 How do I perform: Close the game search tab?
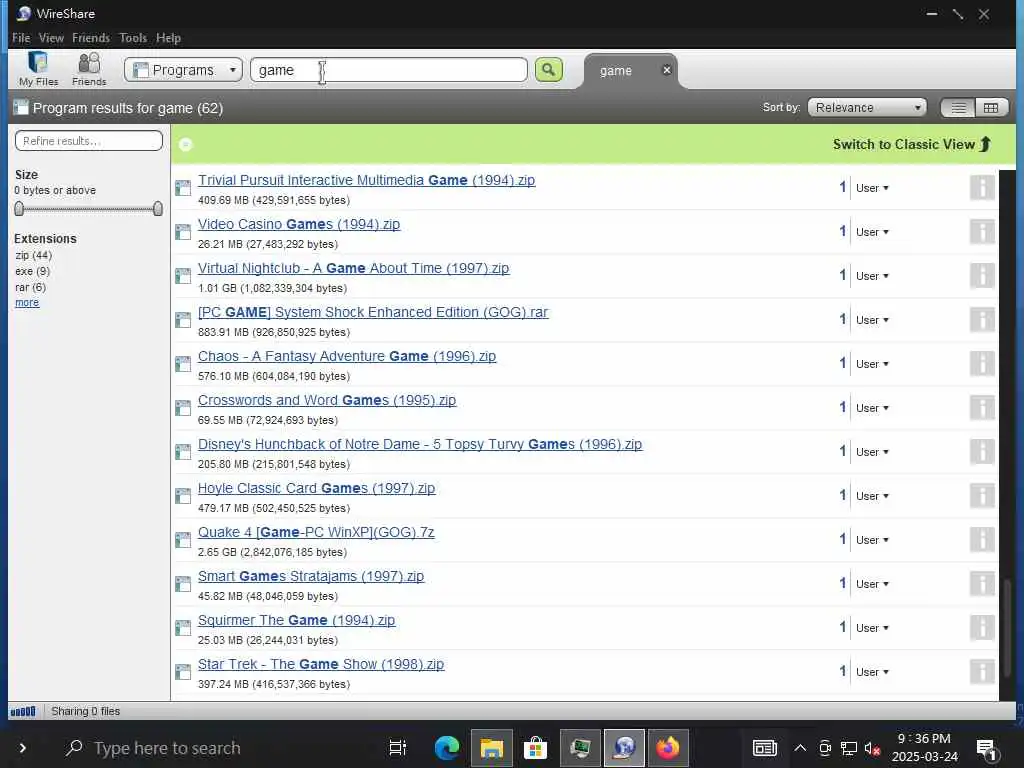(666, 70)
